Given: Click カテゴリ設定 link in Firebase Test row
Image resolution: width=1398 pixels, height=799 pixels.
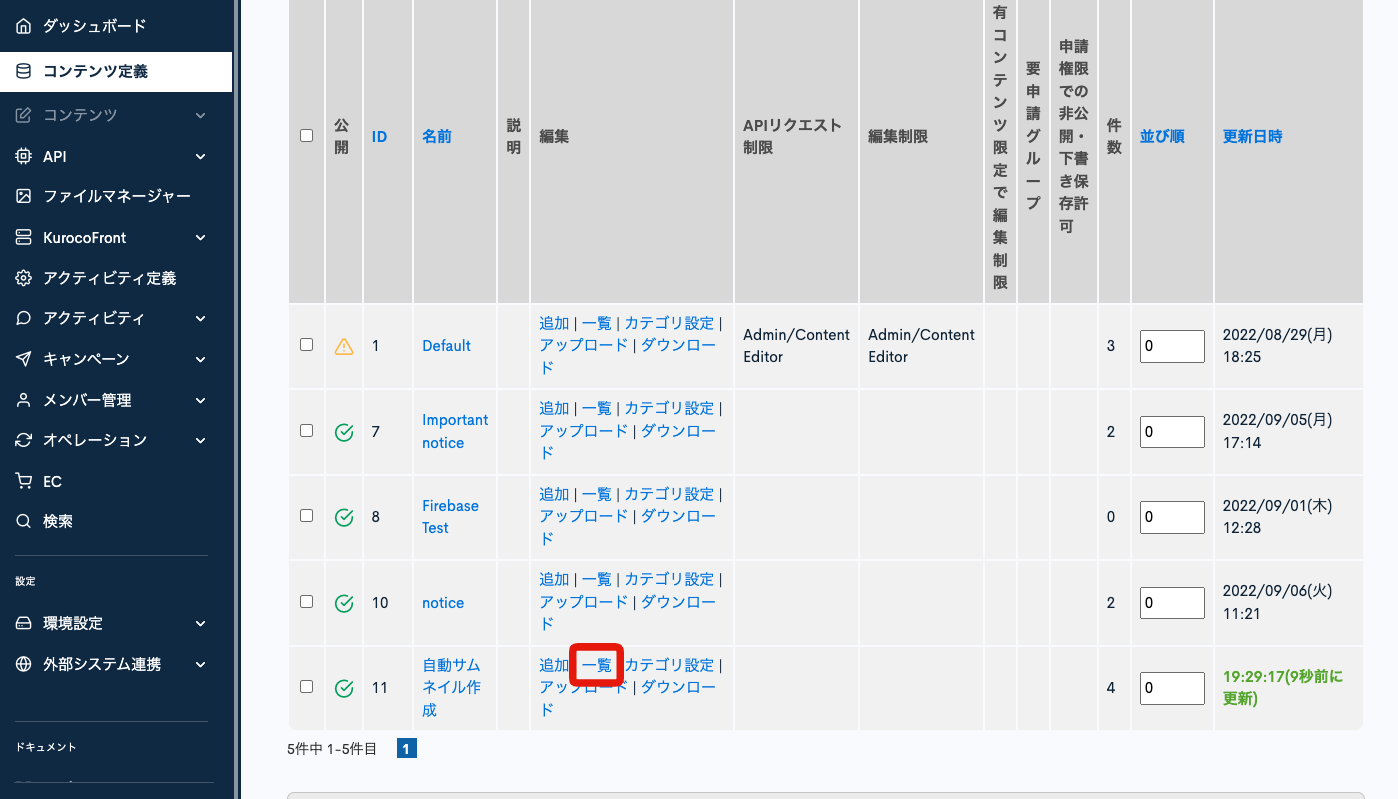Looking at the screenshot, I should 670,494.
